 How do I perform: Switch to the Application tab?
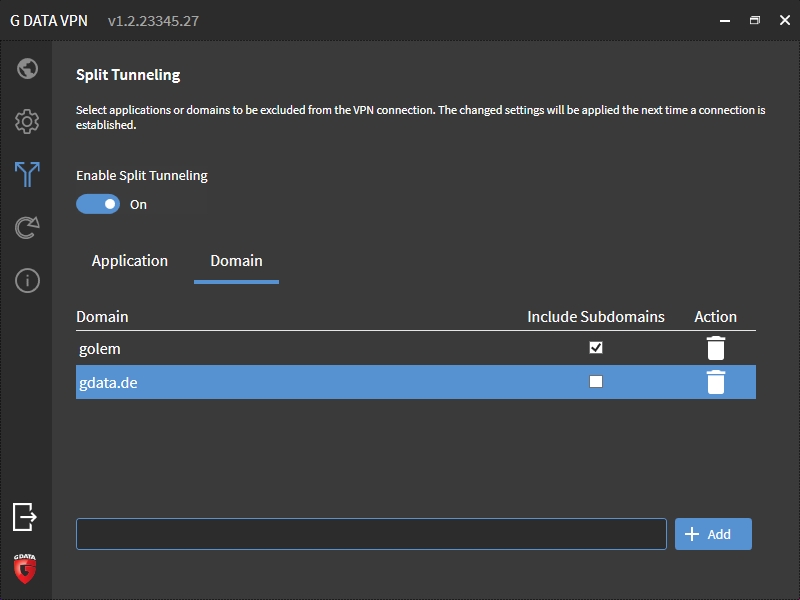click(130, 261)
